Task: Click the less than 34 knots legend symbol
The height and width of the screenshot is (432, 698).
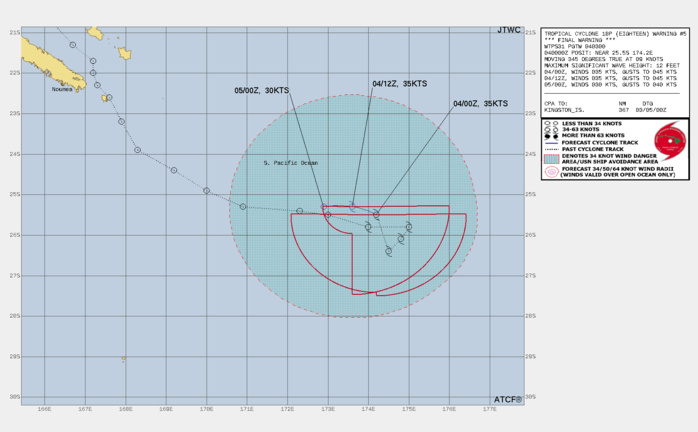Action: 549,123
